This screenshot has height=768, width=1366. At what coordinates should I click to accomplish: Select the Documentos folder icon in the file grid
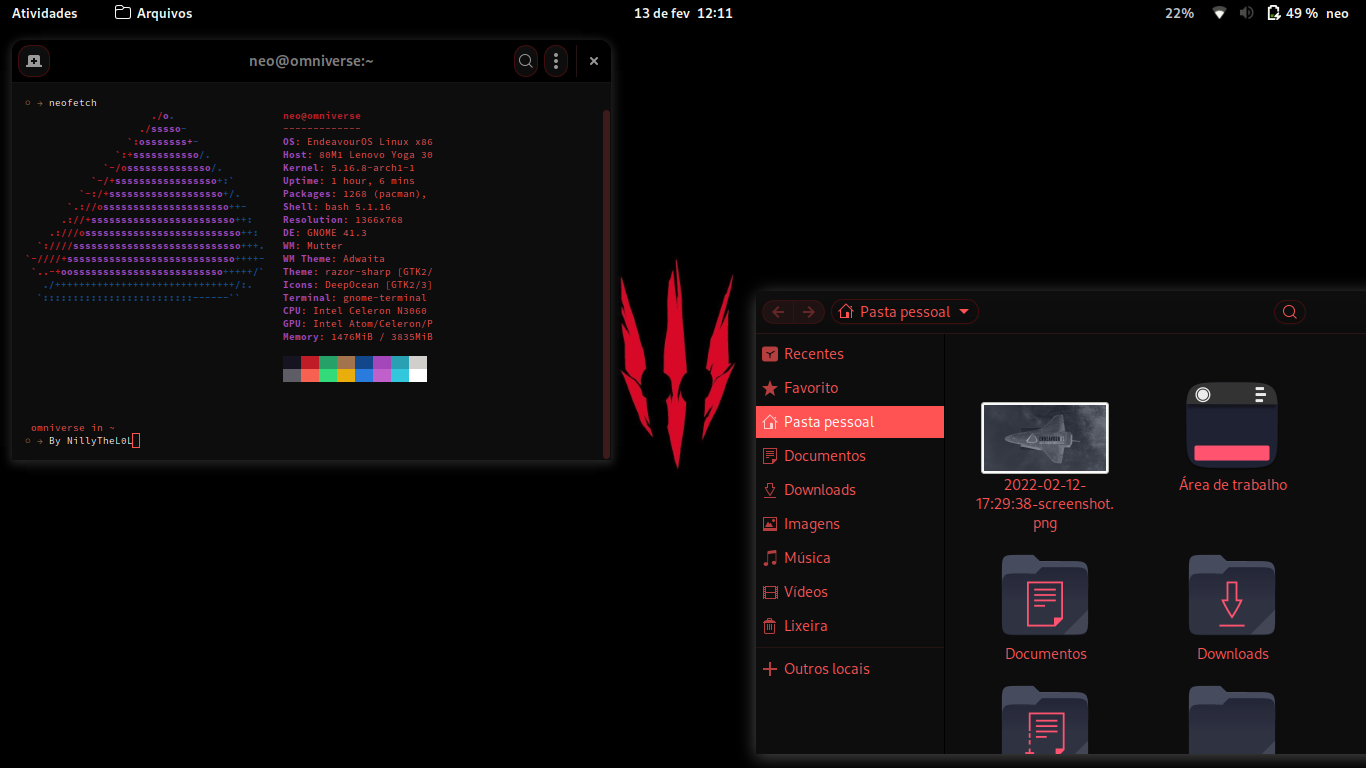(1045, 595)
